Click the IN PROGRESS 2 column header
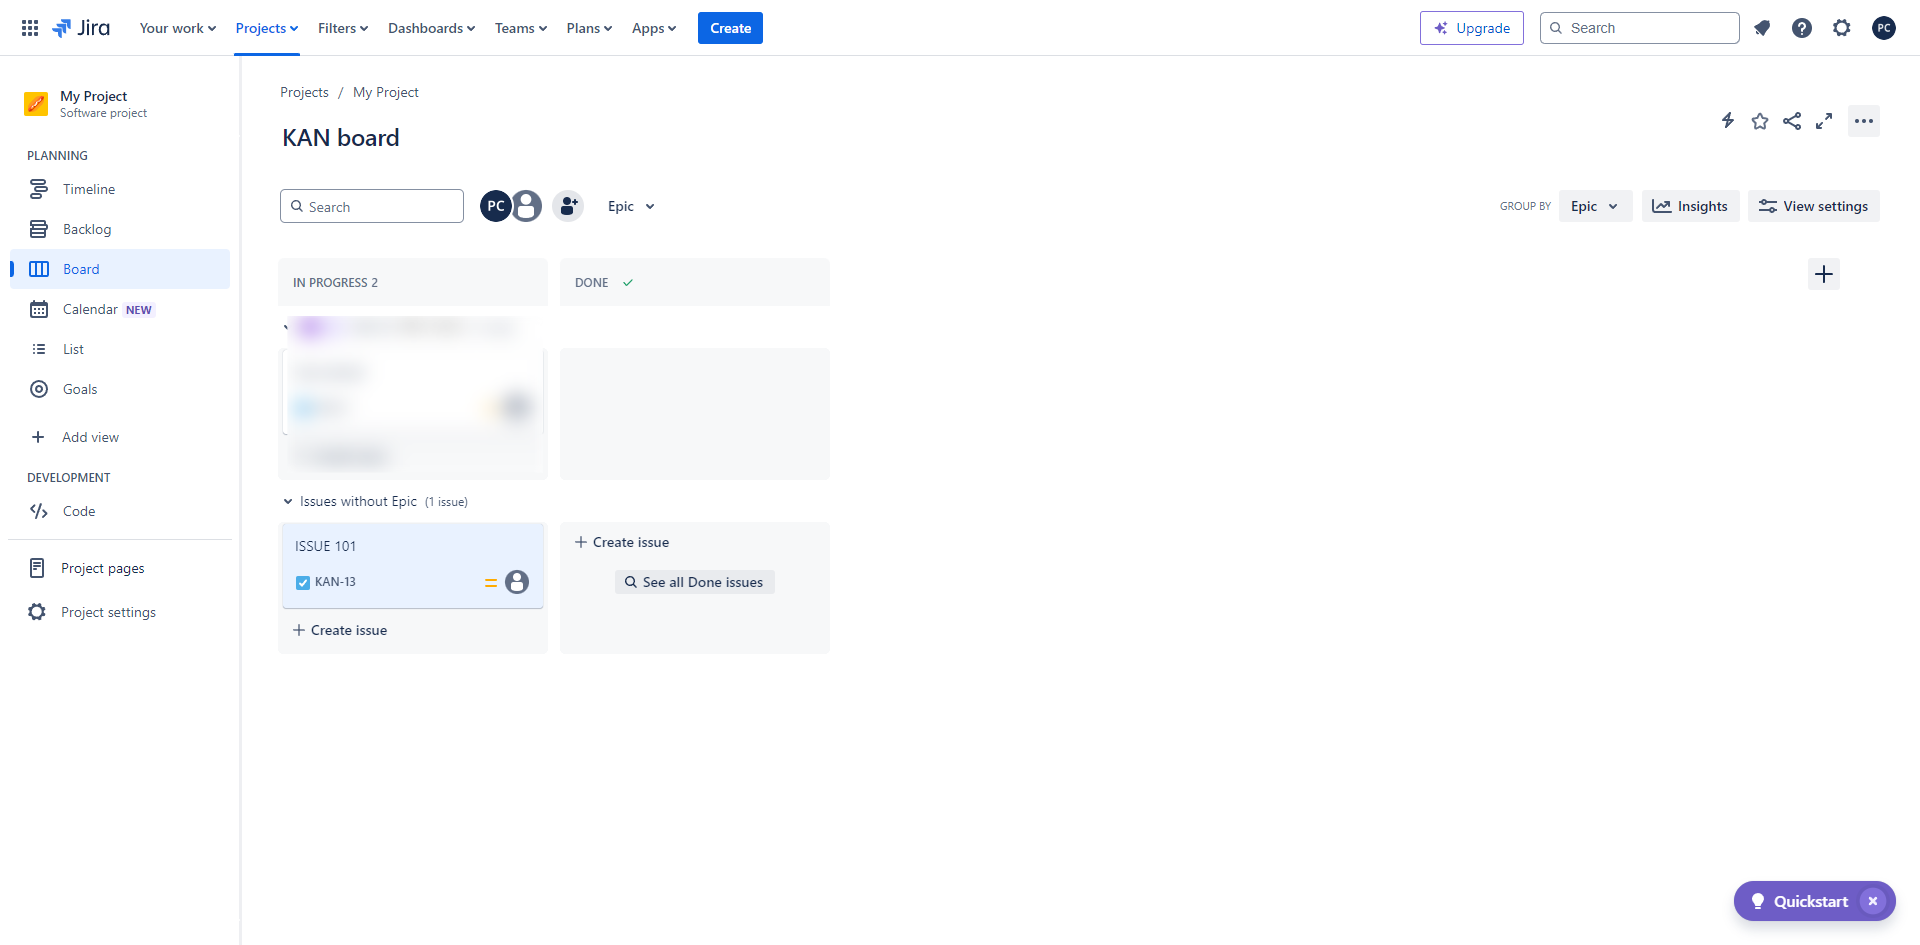This screenshot has width=1920, height=945. (x=413, y=282)
